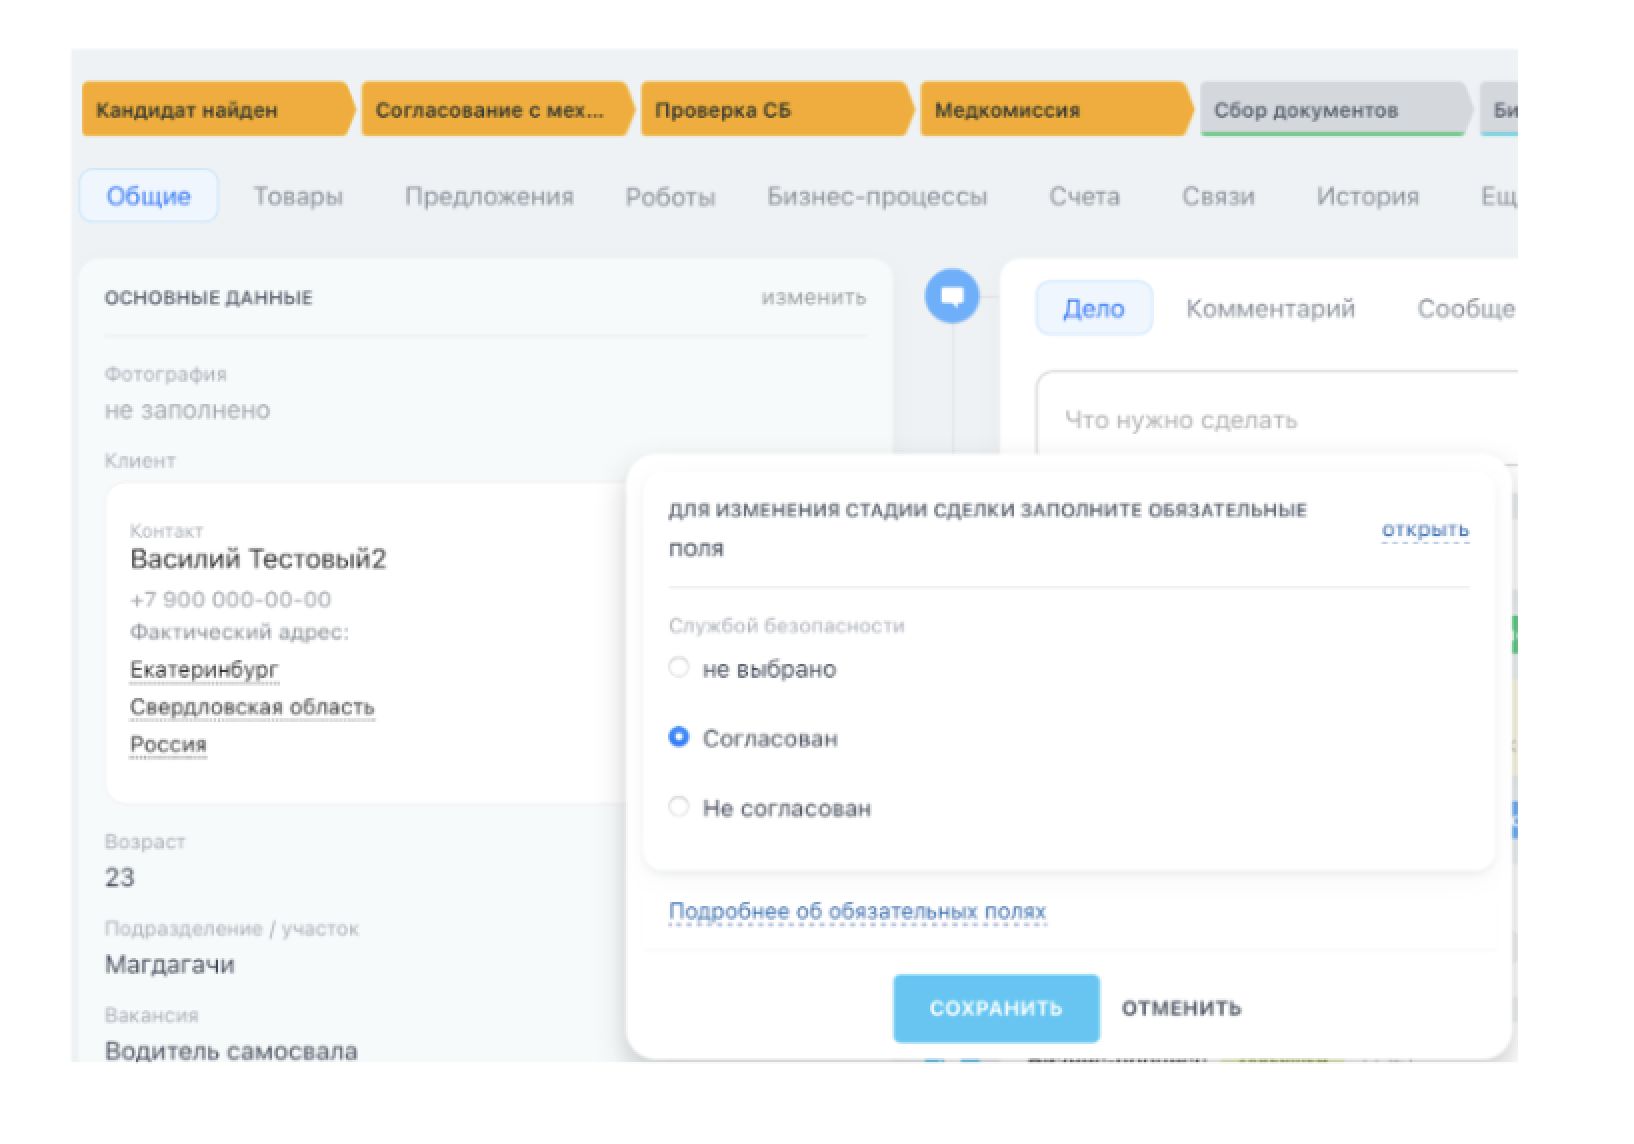The image size is (1634, 1144).
Task: Click the 'Сохранить' button
Action: (x=995, y=1008)
